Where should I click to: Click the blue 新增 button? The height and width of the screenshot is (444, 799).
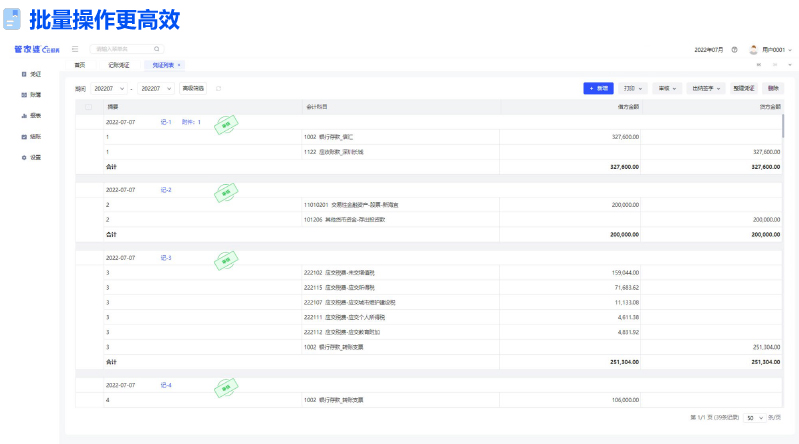tap(598, 89)
